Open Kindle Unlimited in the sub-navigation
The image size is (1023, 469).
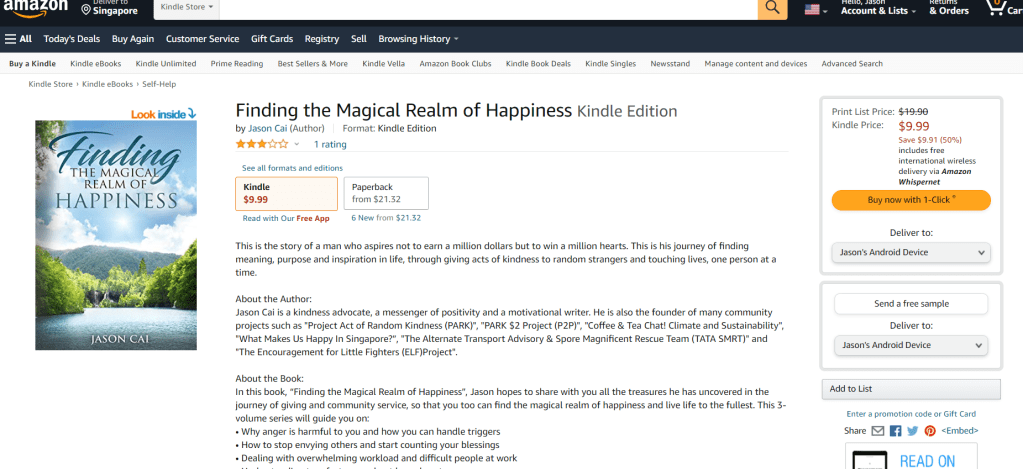coord(166,64)
